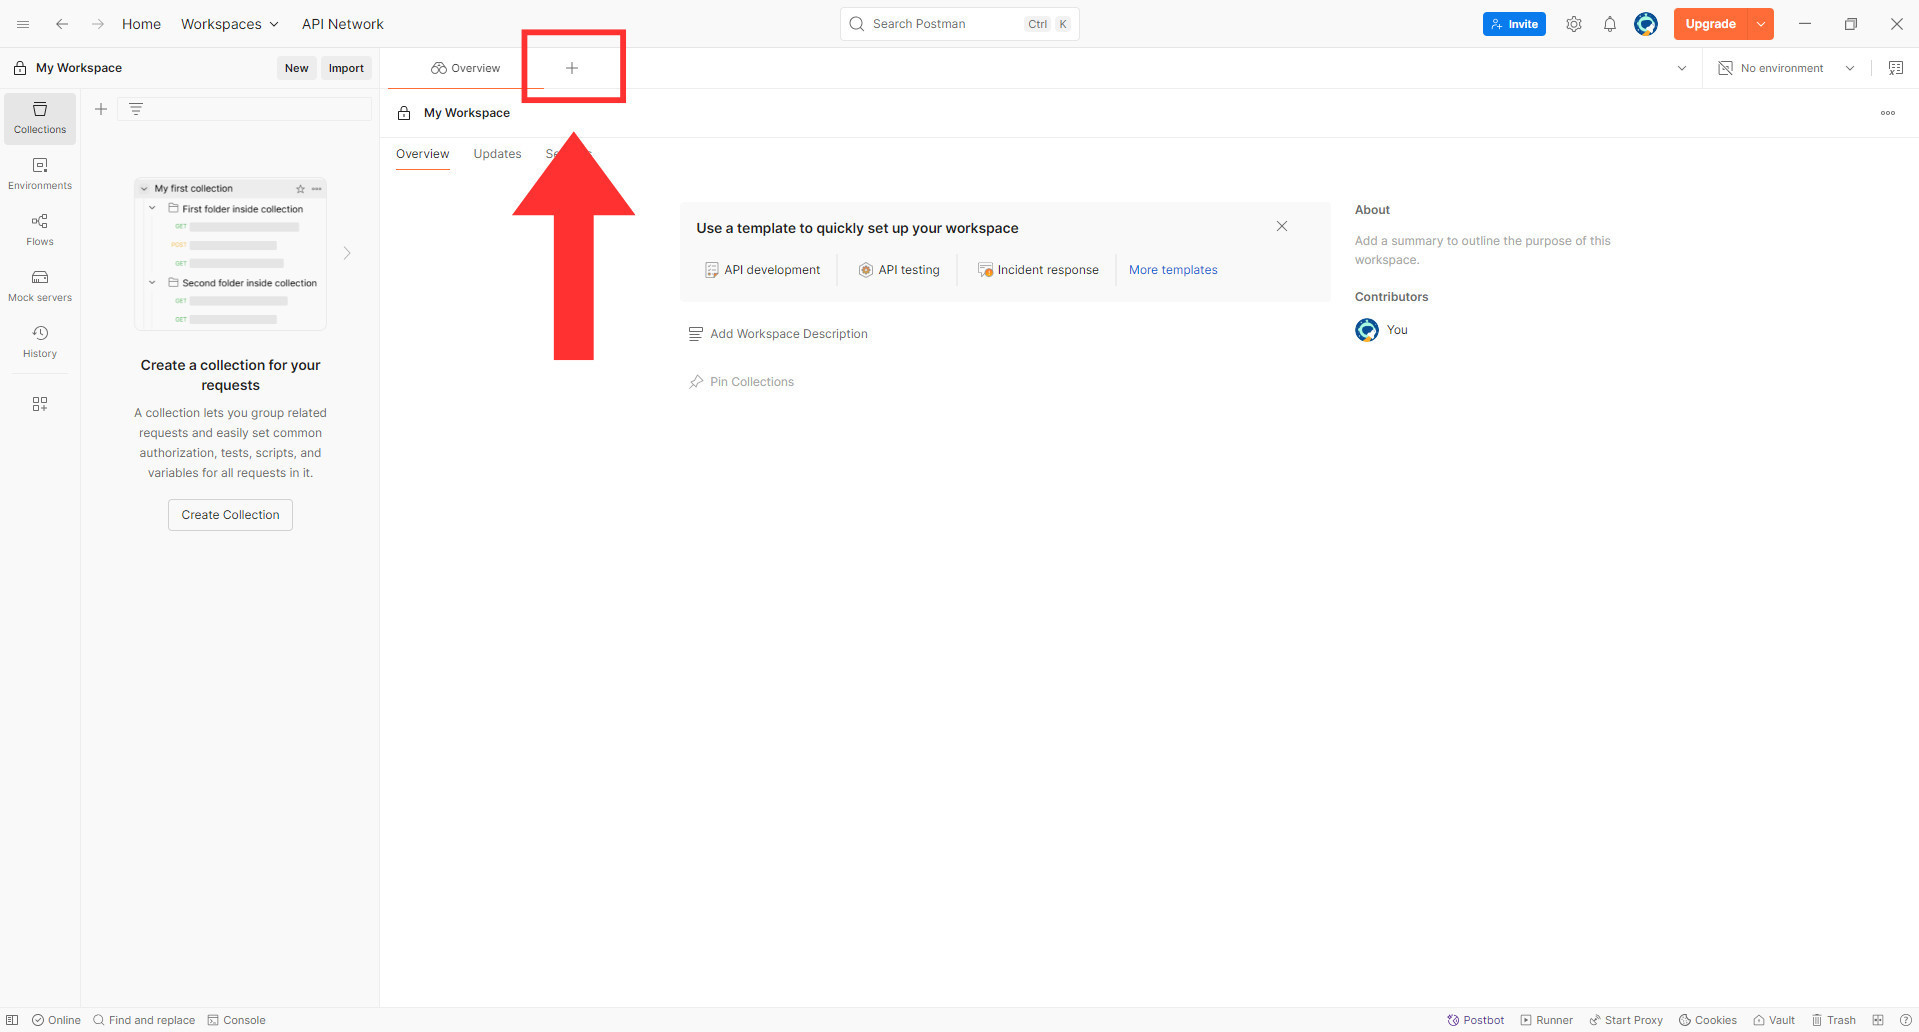Image resolution: width=1919 pixels, height=1032 pixels.
Task: Open a new tab with plus icon
Action: click(x=572, y=68)
